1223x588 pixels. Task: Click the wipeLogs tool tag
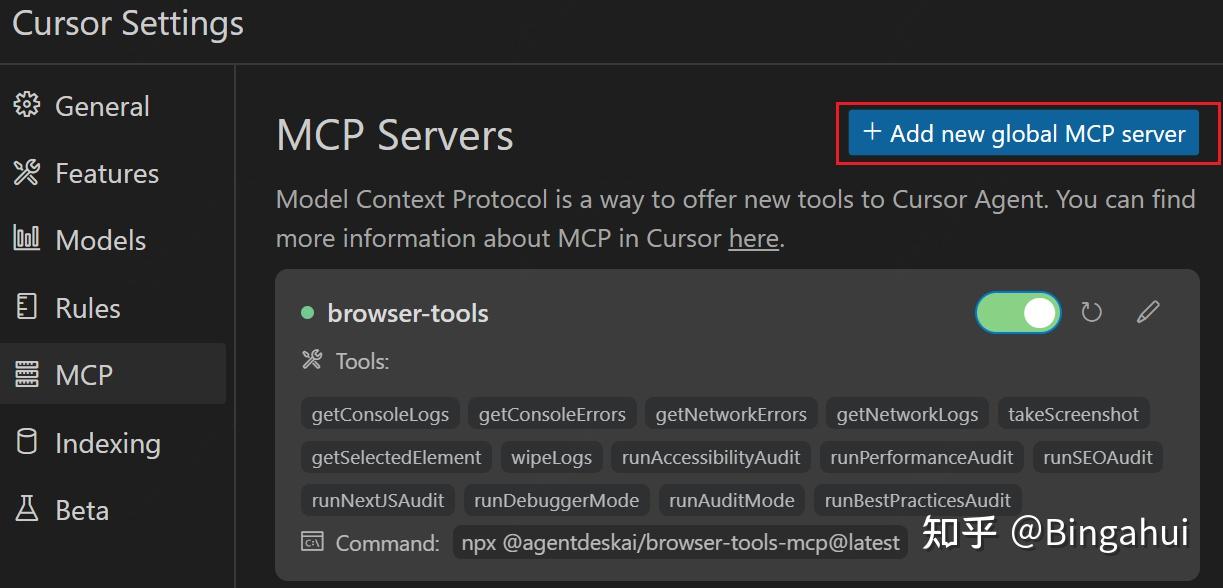(551, 457)
